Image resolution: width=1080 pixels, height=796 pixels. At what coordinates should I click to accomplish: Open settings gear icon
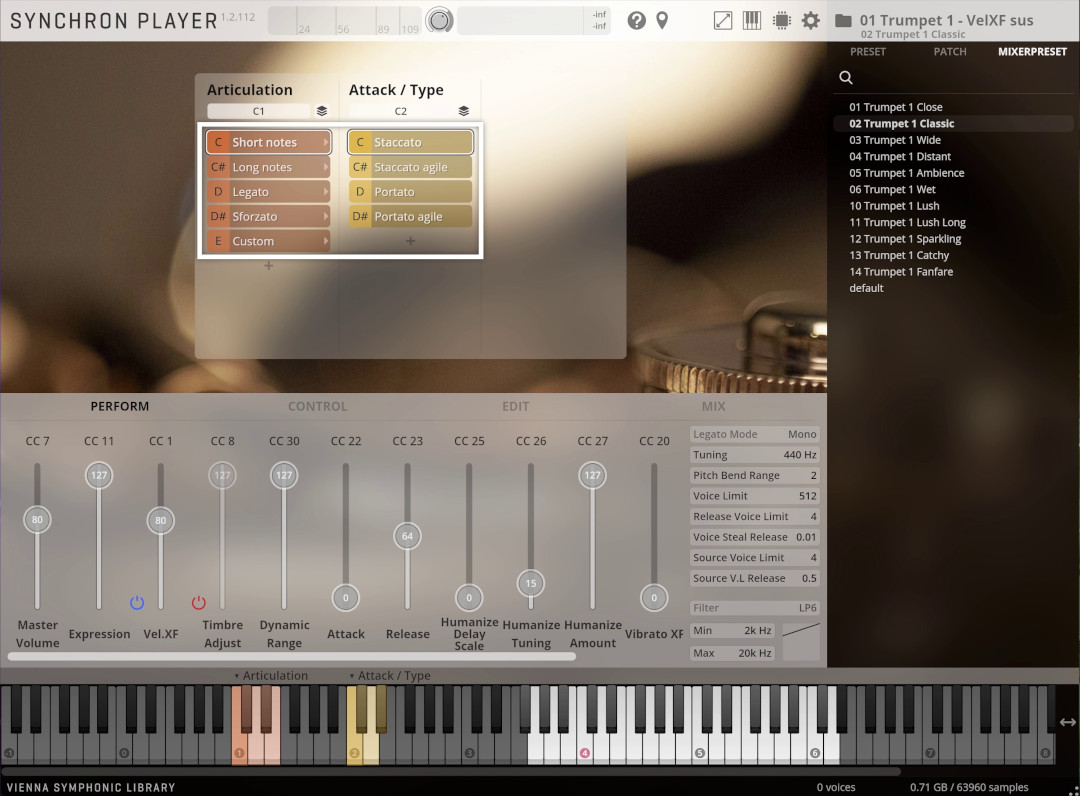pyautogui.click(x=811, y=21)
